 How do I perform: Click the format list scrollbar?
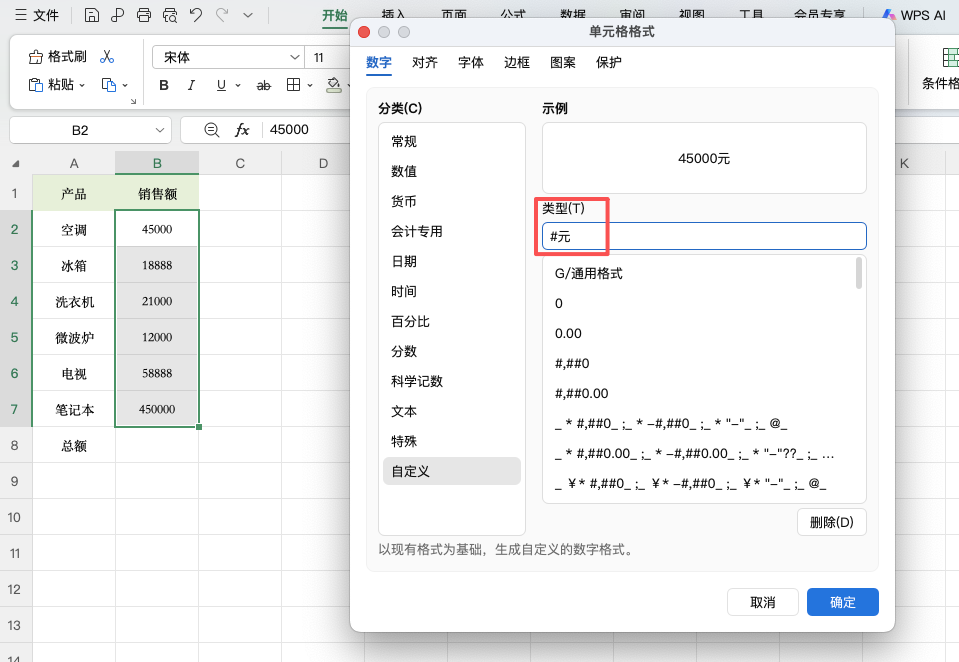tap(859, 273)
